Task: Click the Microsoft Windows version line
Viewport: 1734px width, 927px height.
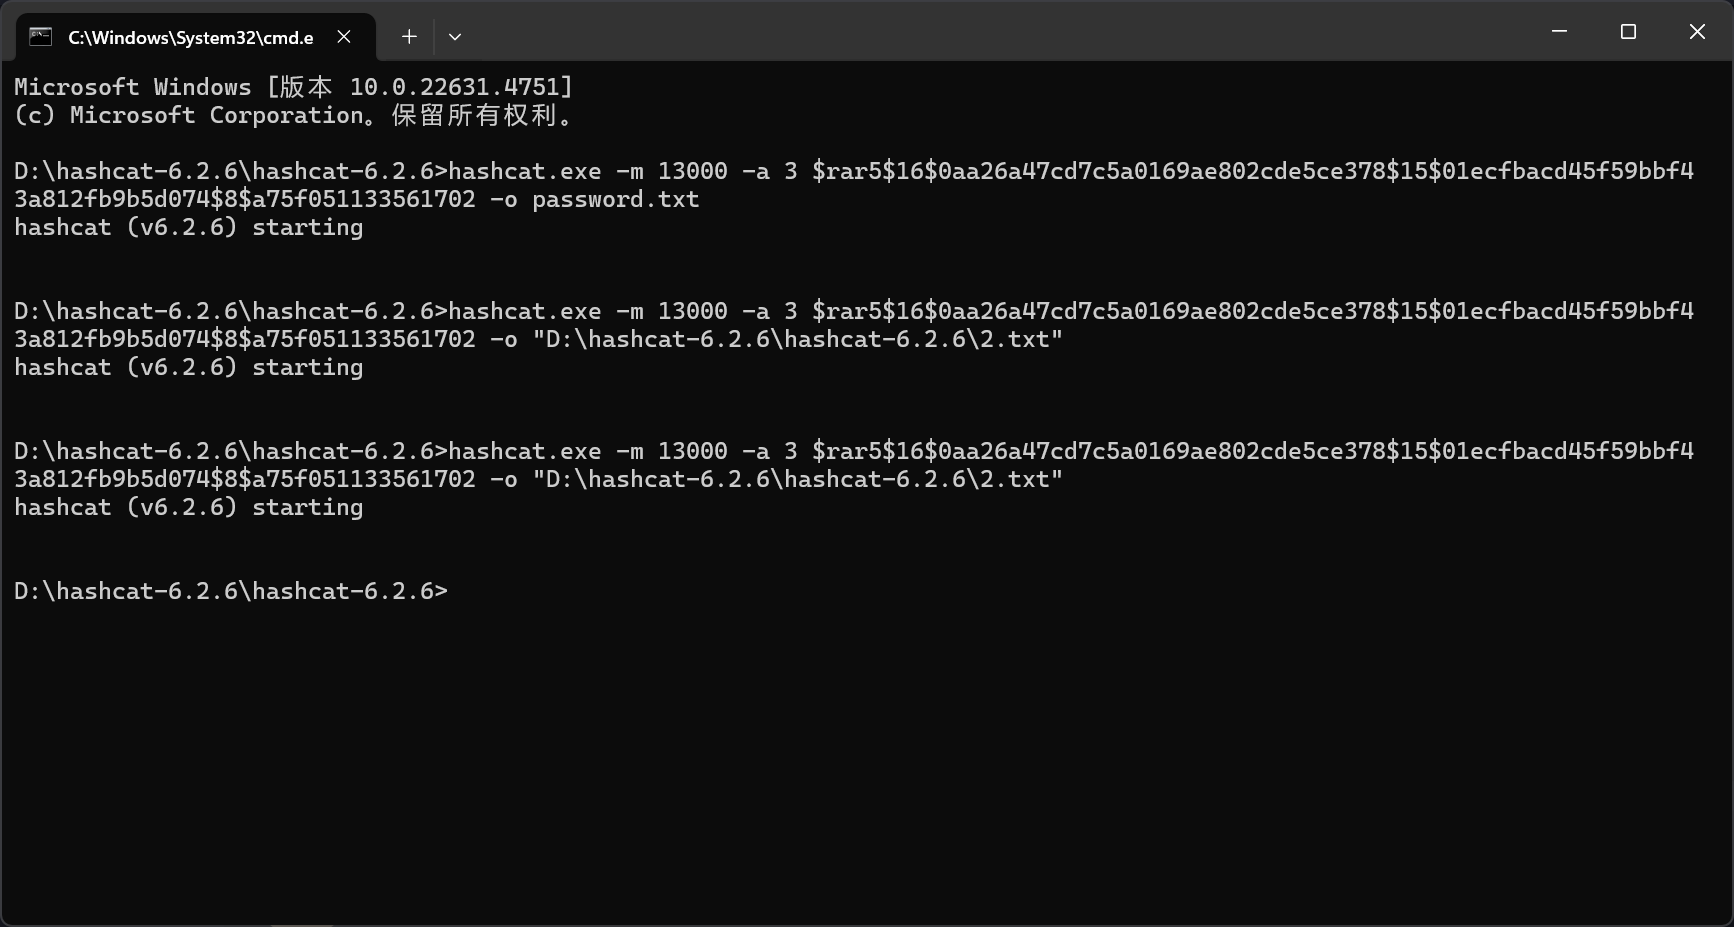Action: pos(294,87)
